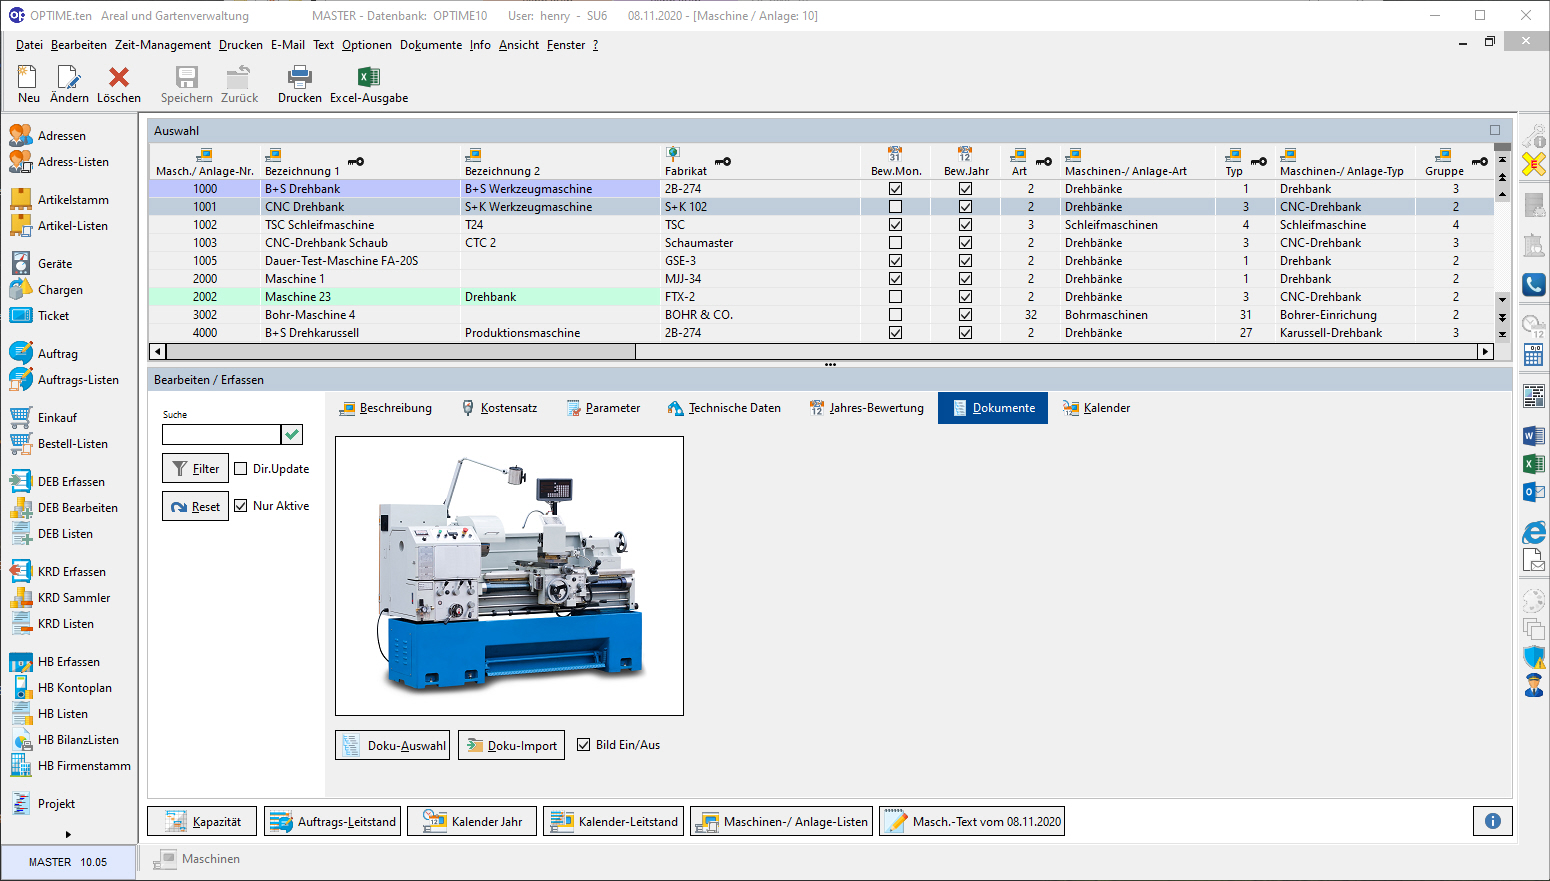Click the Doku-Auswahl button
The image size is (1550, 881).
[x=393, y=745]
